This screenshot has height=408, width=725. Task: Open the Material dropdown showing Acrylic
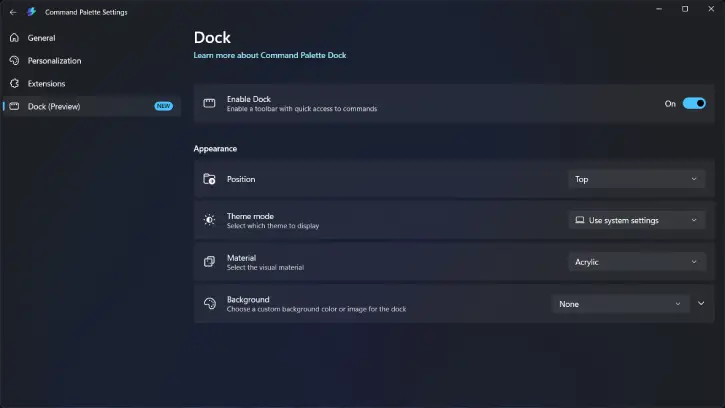pos(636,262)
